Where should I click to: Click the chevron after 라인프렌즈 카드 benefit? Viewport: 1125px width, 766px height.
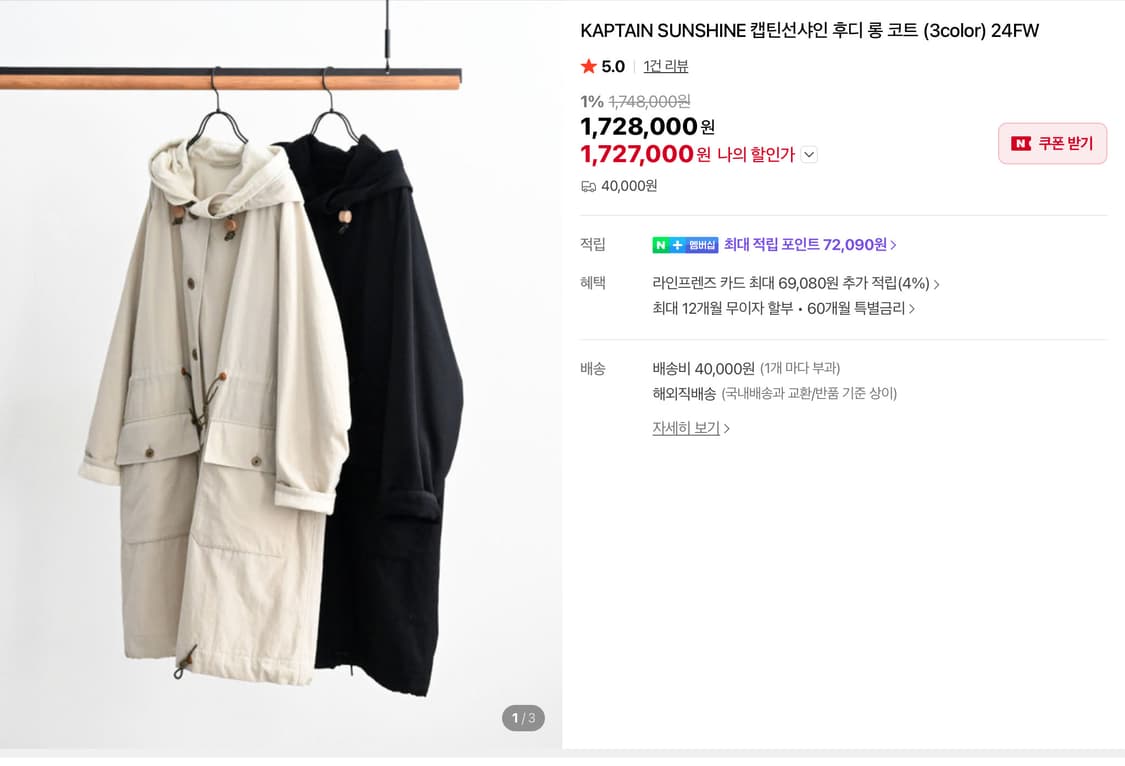(937, 284)
